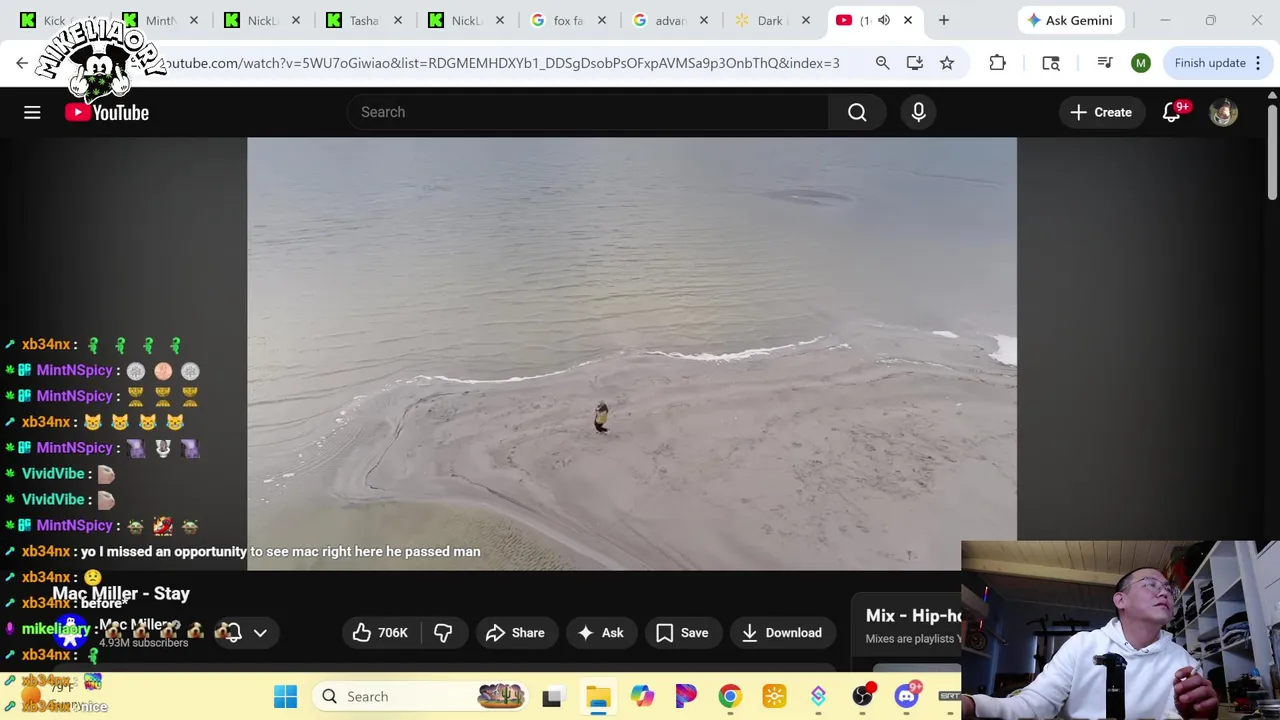The height and width of the screenshot is (720, 1280).
Task: Open Task View on the taskbar
Action: coord(552,697)
